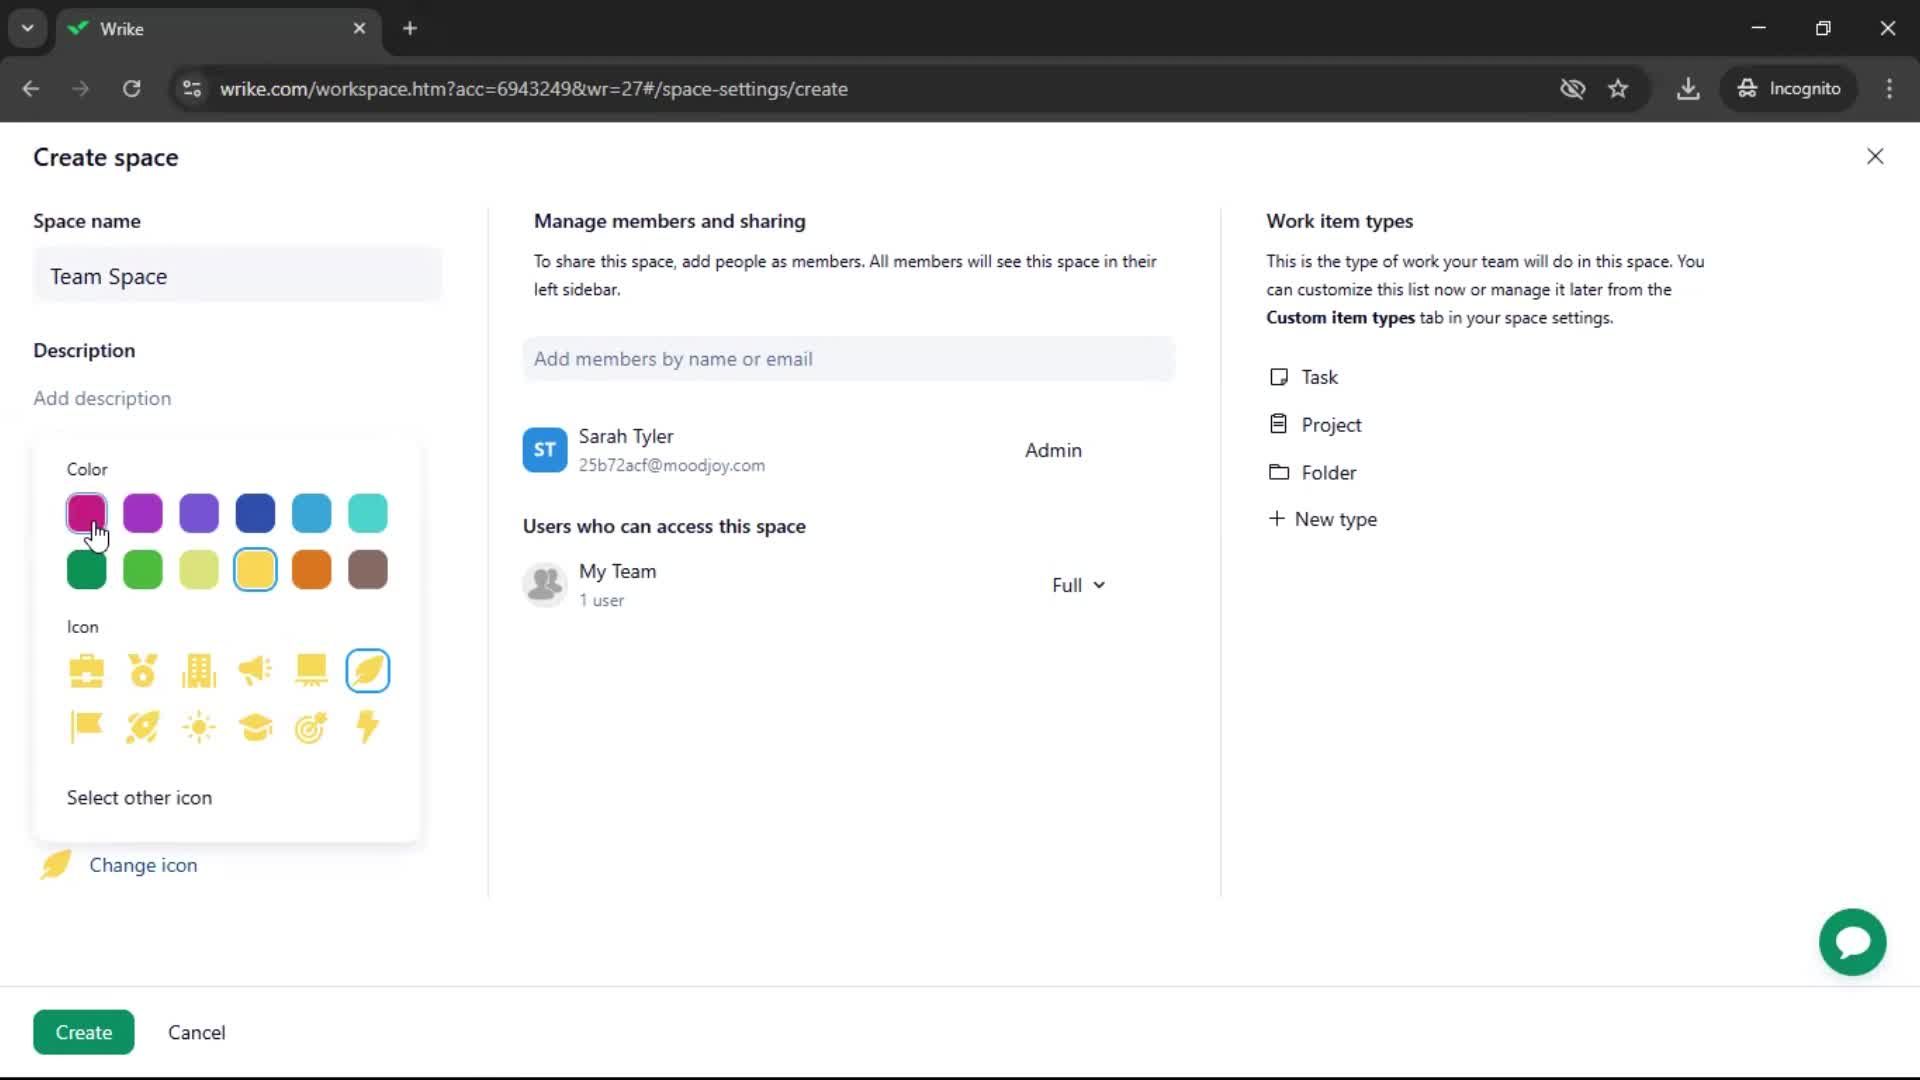Open the tab search dropdown arrow
The width and height of the screenshot is (1920, 1080).
pyautogui.click(x=28, y=28)
